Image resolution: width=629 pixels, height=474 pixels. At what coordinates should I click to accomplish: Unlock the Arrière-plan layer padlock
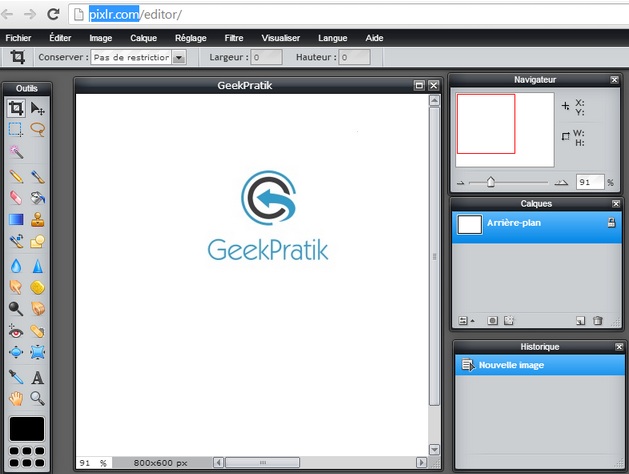click(611, 223)
